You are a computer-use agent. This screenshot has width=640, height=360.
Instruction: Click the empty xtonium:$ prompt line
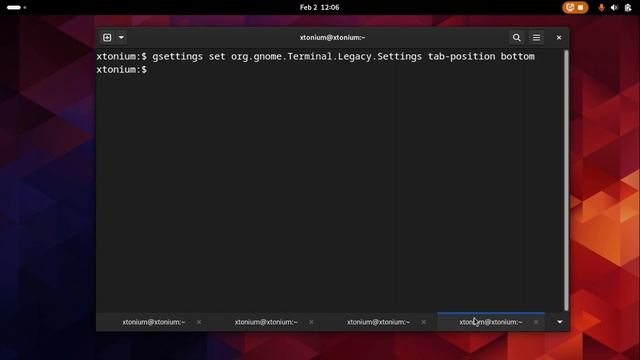click(x=122, y=70)
